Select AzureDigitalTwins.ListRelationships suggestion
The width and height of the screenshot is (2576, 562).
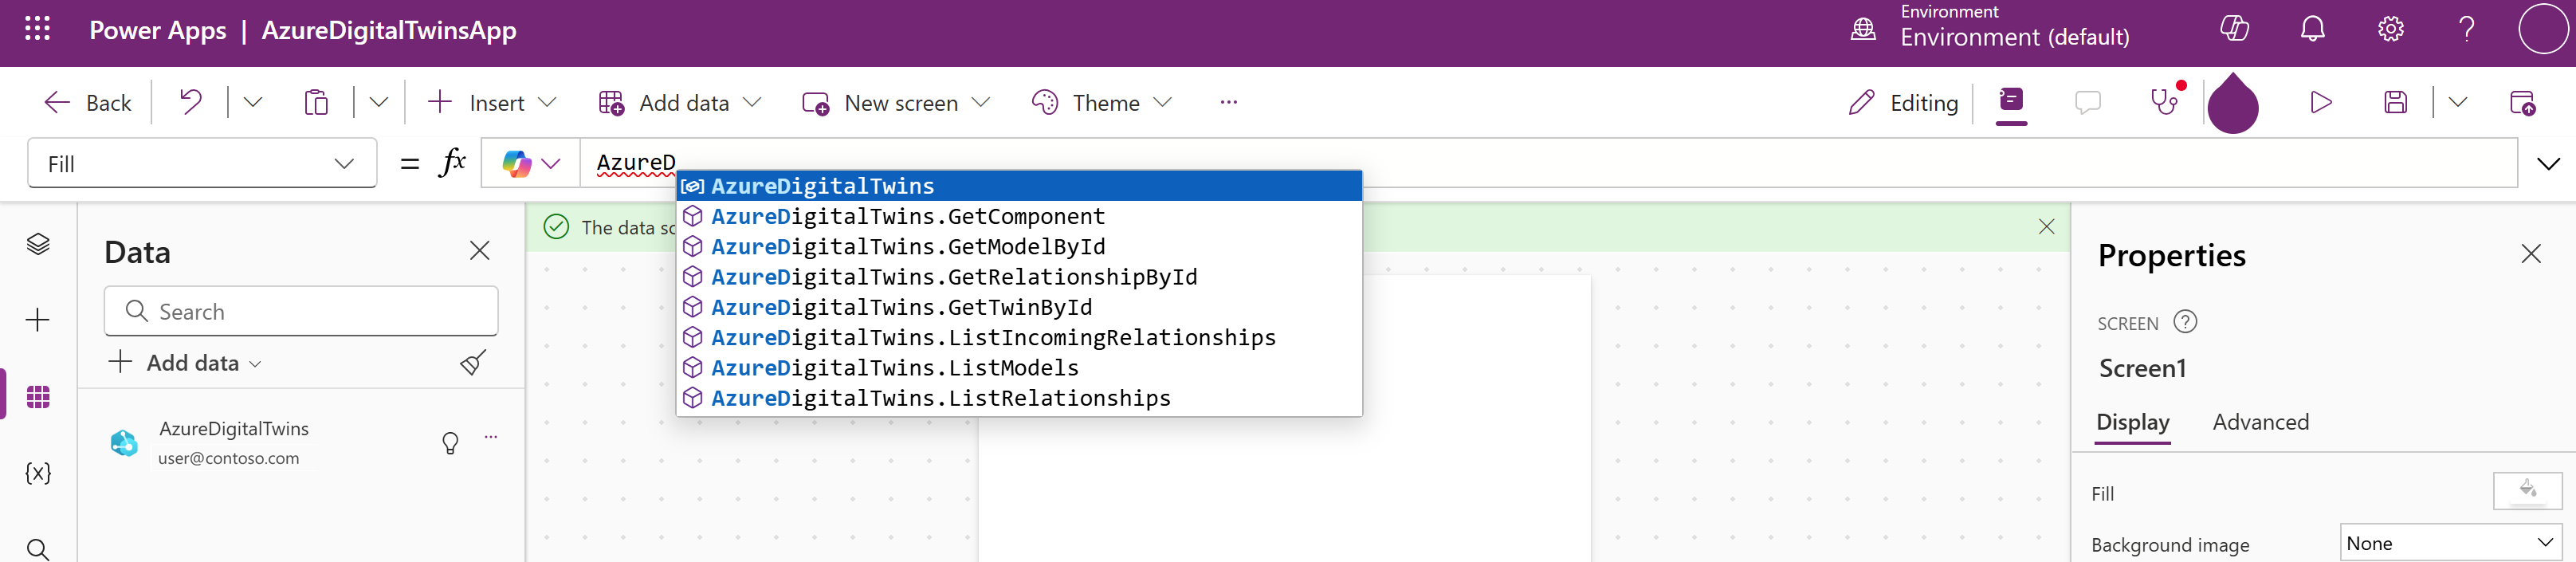click(1019, 398)
